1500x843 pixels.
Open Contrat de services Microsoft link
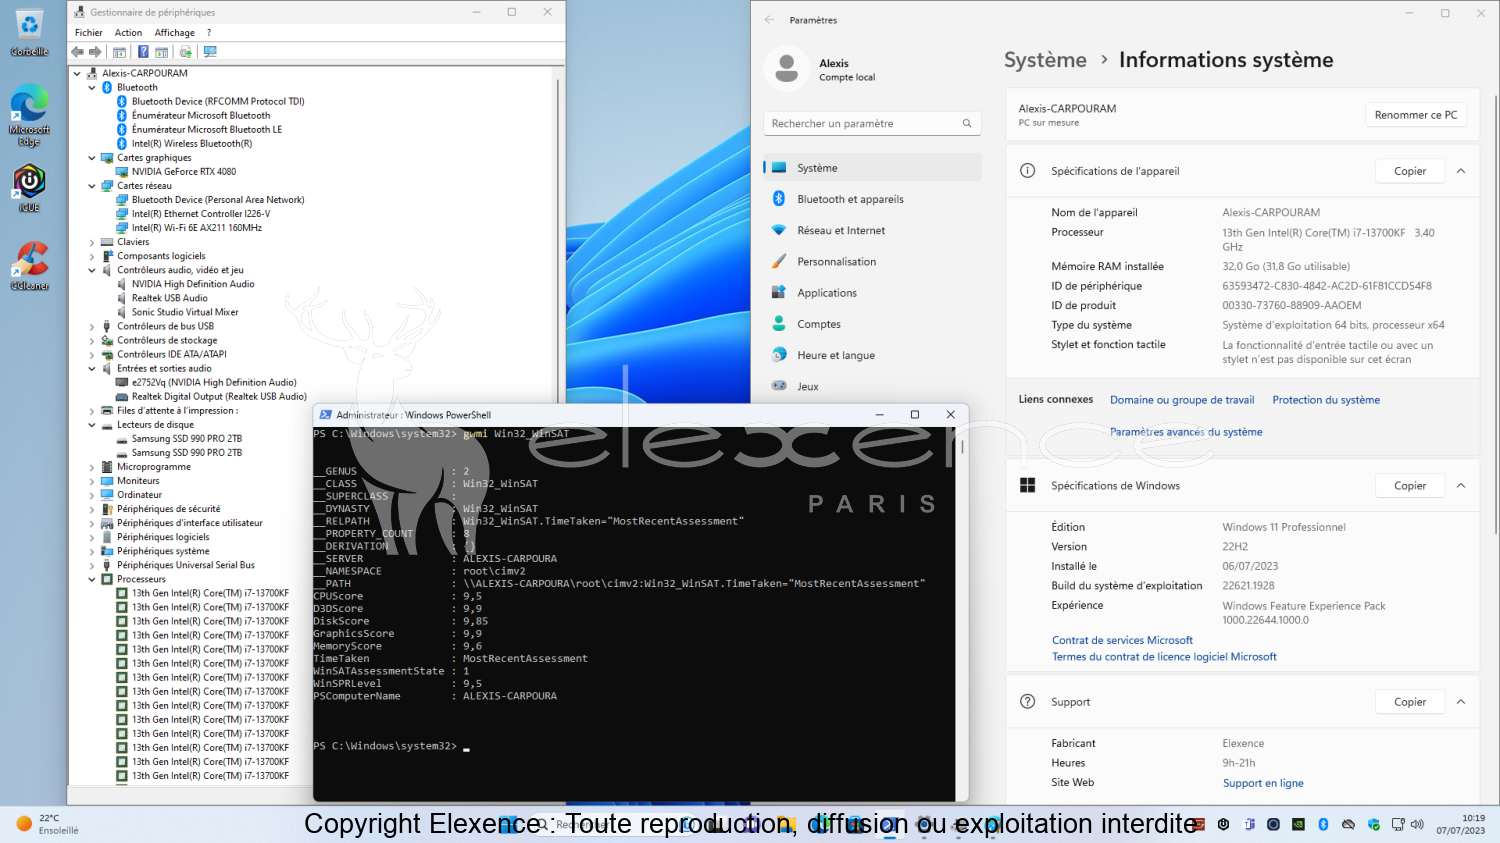pos(1122,640)
